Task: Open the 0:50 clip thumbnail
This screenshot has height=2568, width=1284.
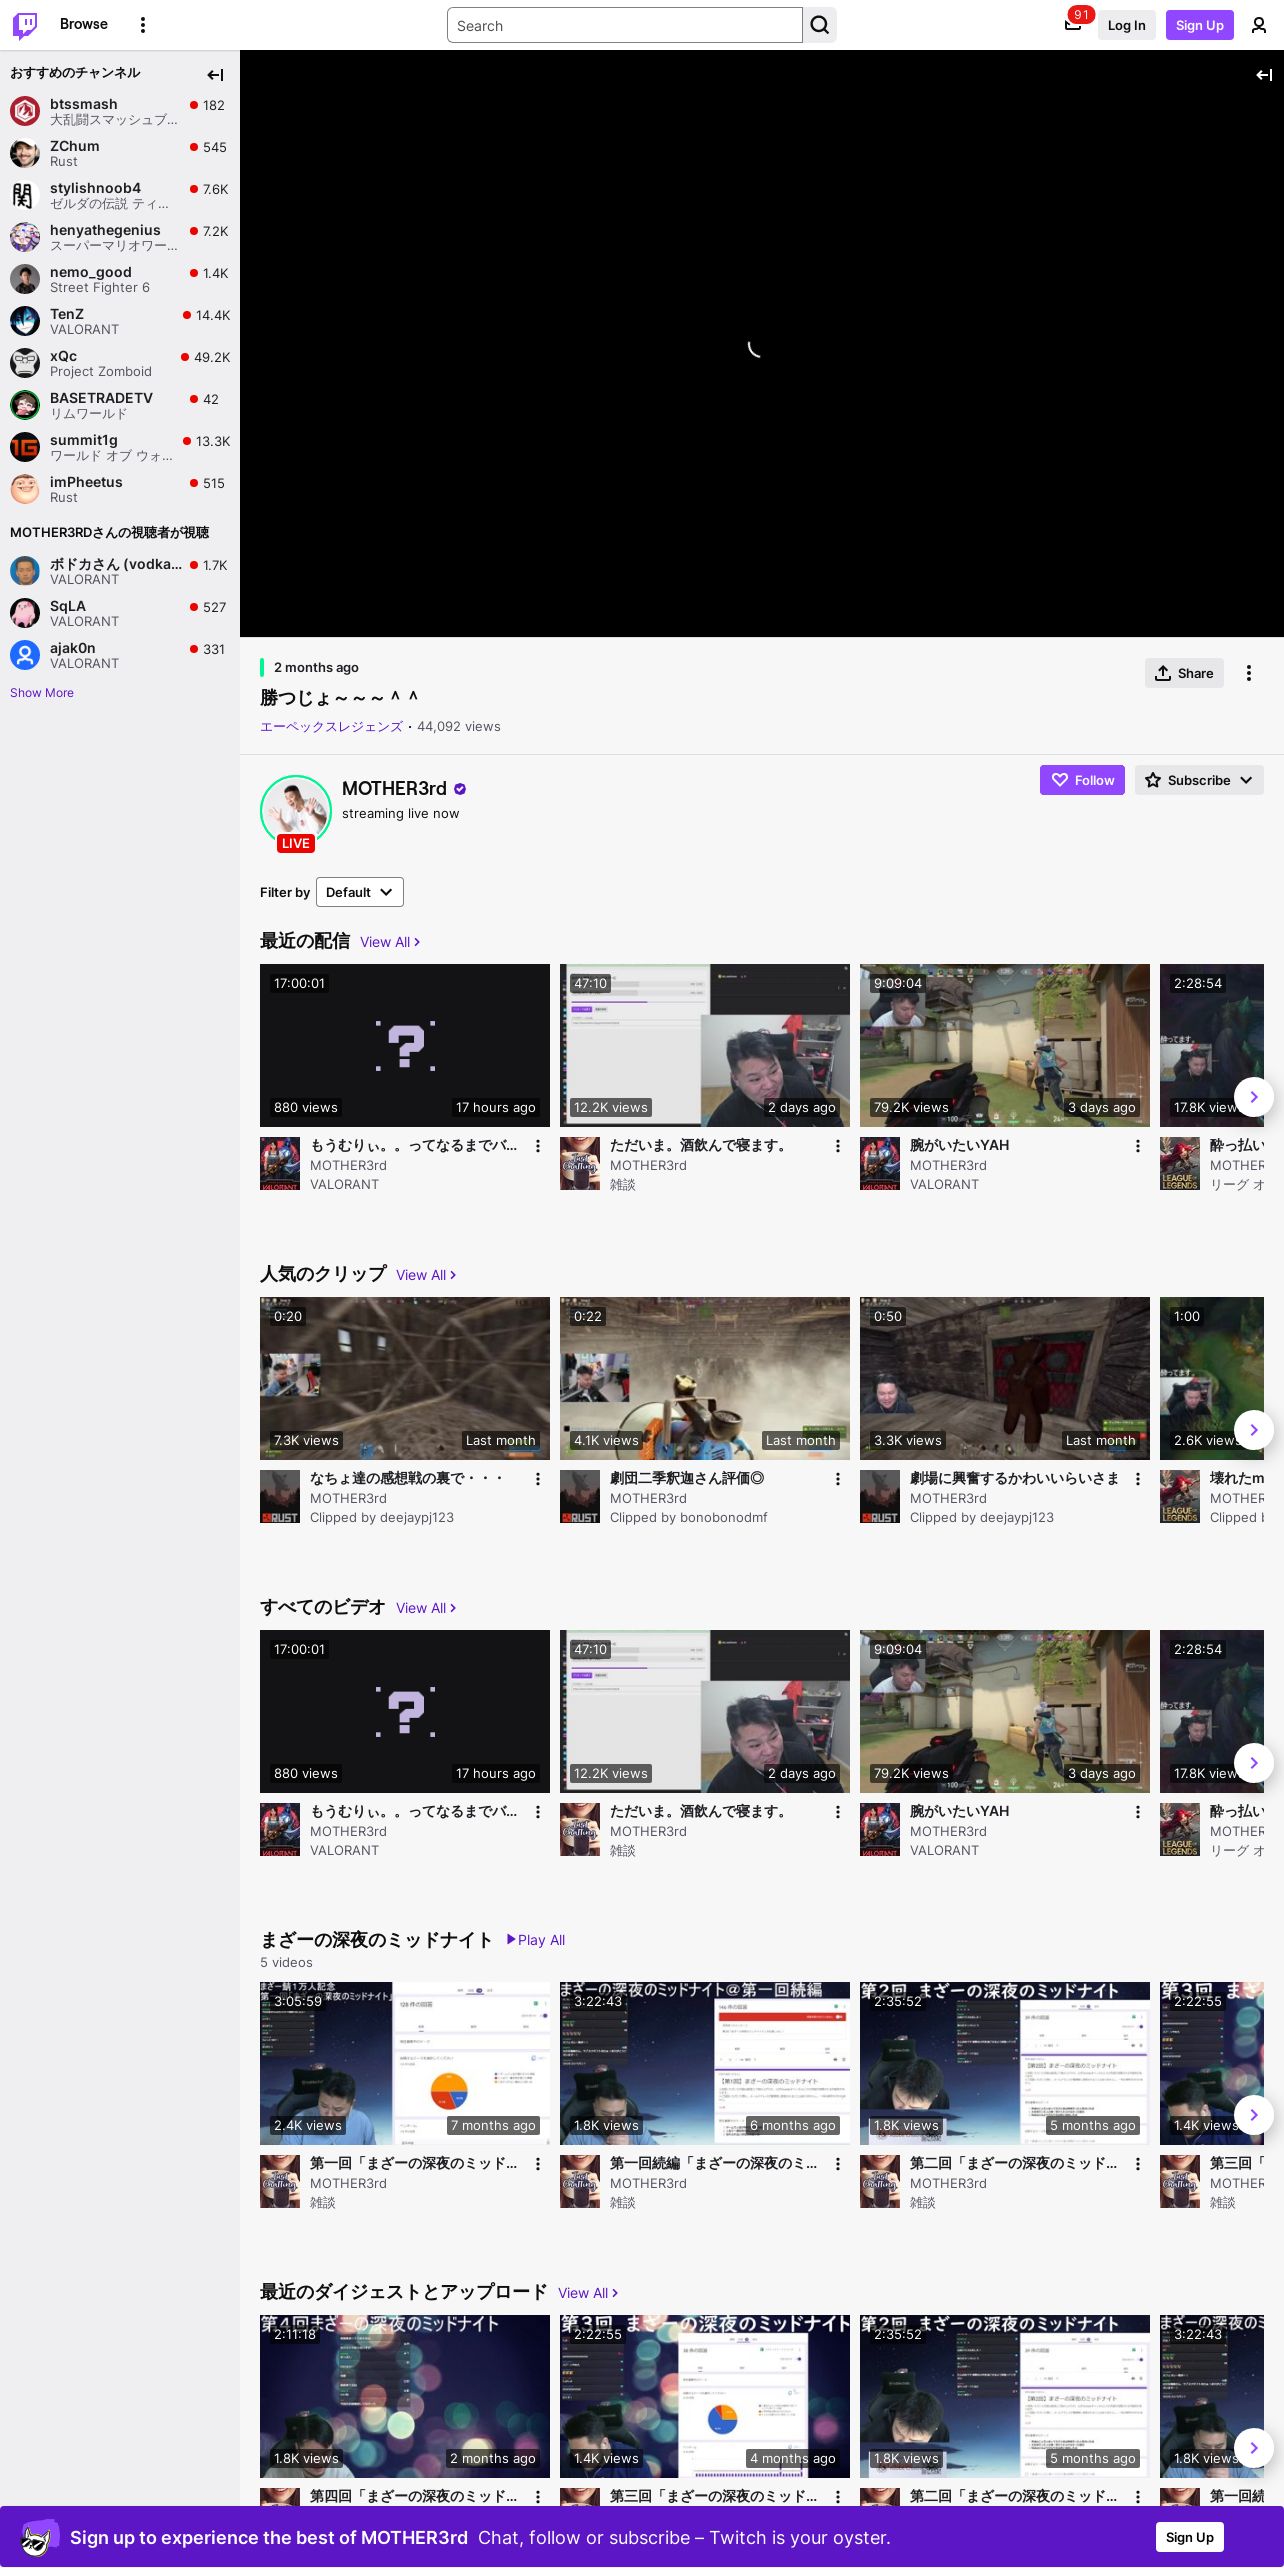Action: (1005, 1378)
